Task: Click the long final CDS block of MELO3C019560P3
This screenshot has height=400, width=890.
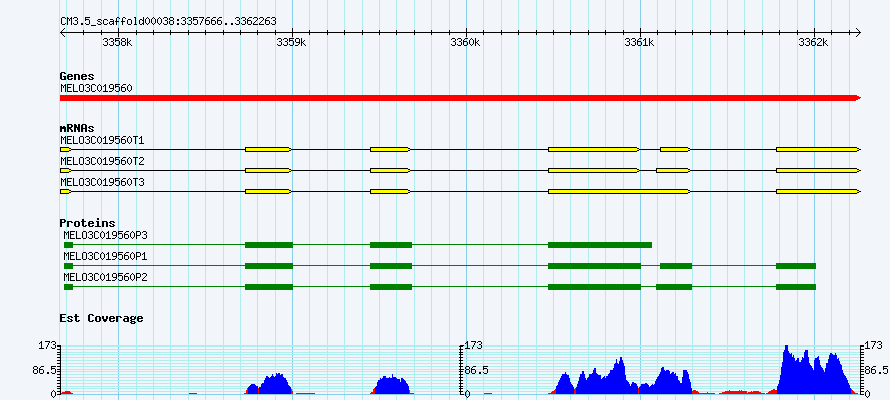Action: pyautogui.click(x=600, y=245)
